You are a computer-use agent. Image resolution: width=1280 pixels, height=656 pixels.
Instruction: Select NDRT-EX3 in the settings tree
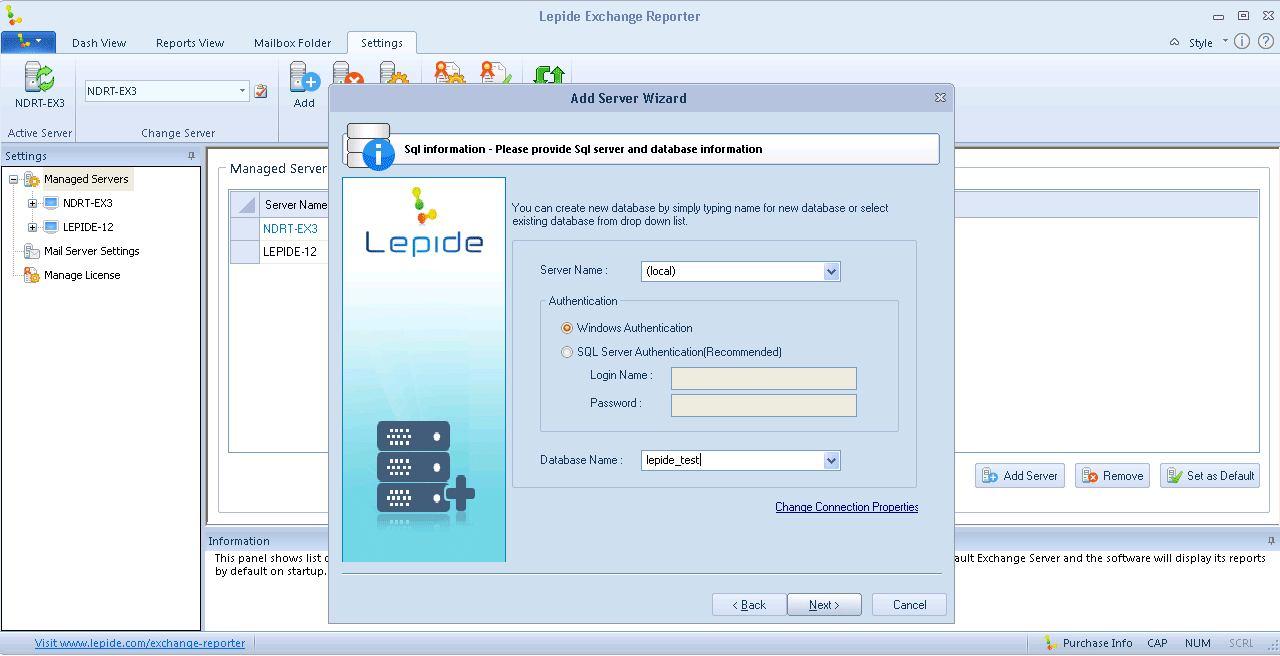tap(88, 203)
